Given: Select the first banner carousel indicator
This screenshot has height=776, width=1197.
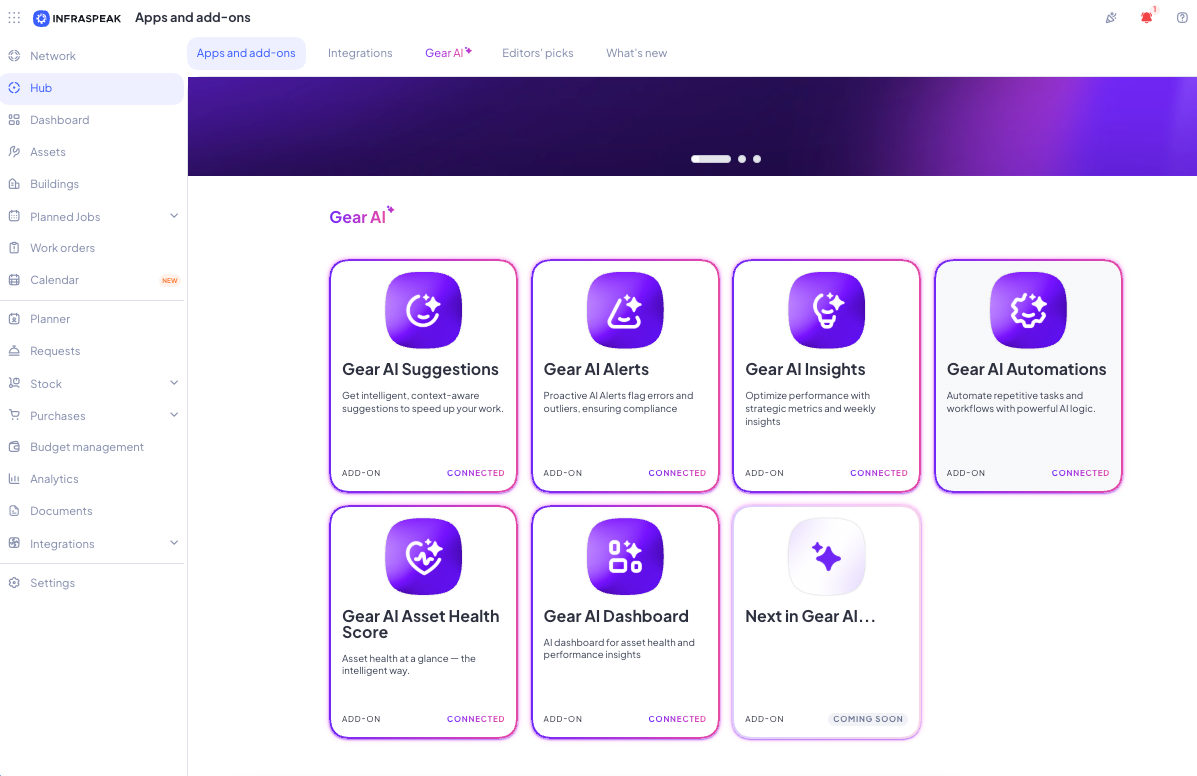Looking at the screenshot, I should [711, 159].
